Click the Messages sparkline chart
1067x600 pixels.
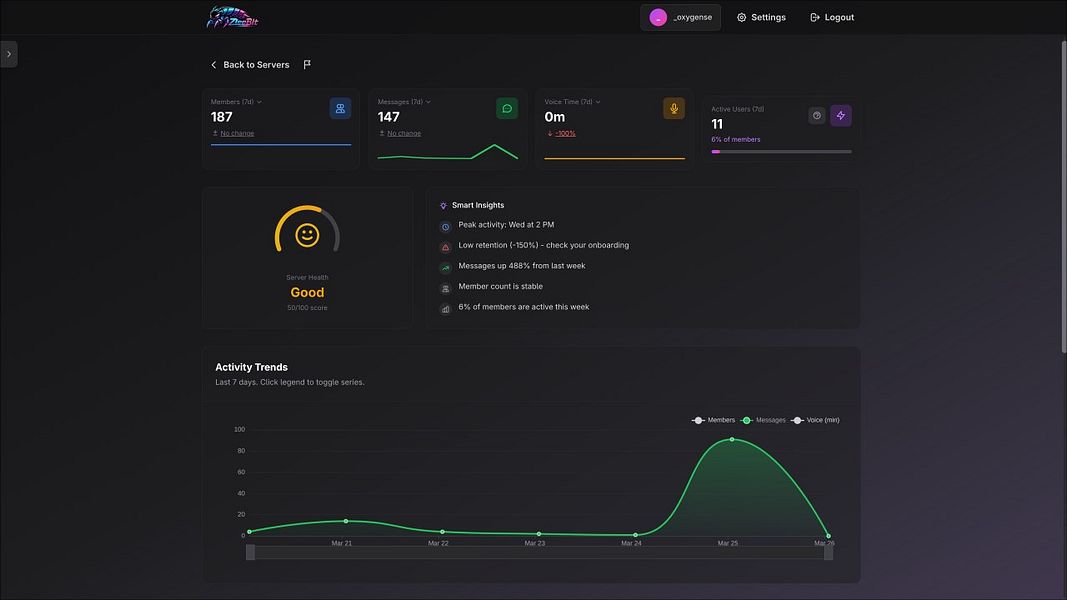[x=448, y=152]
